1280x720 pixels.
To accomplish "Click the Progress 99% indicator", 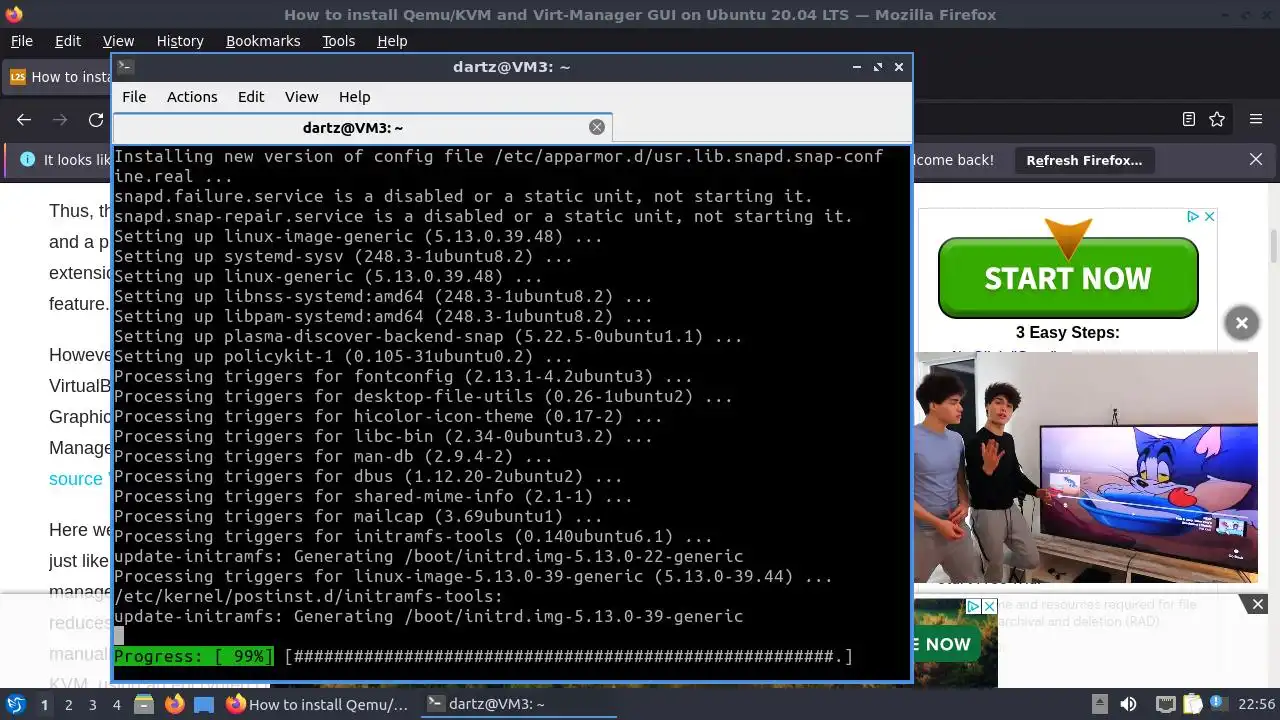I will (193, 656).
